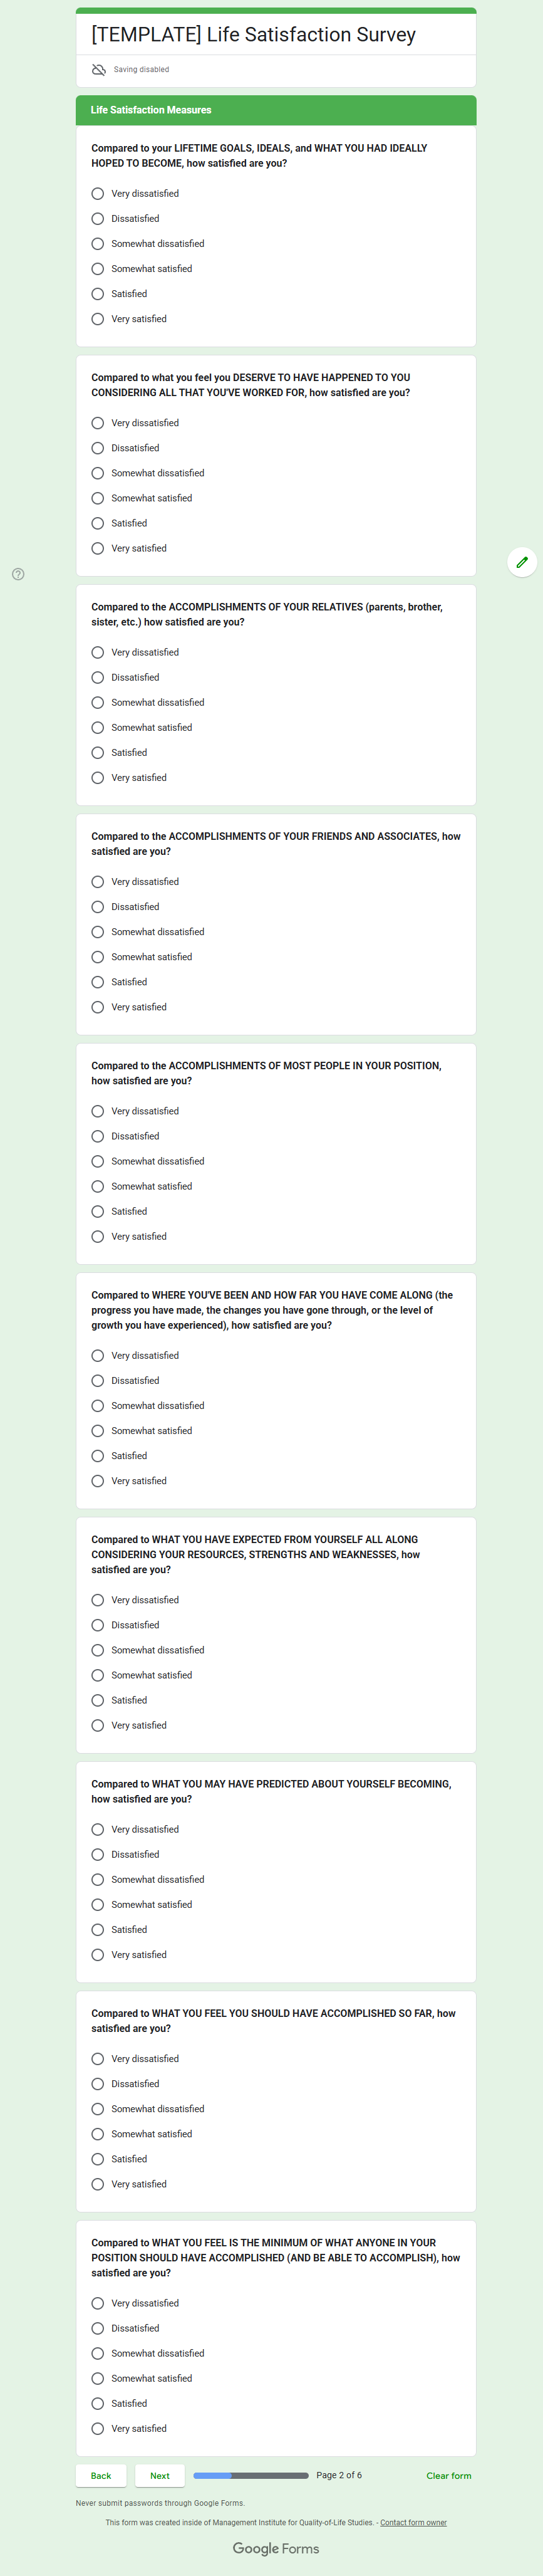Click the page progress bar
The height and width of the screenshot is (2576, 543).
(251, 2476)
